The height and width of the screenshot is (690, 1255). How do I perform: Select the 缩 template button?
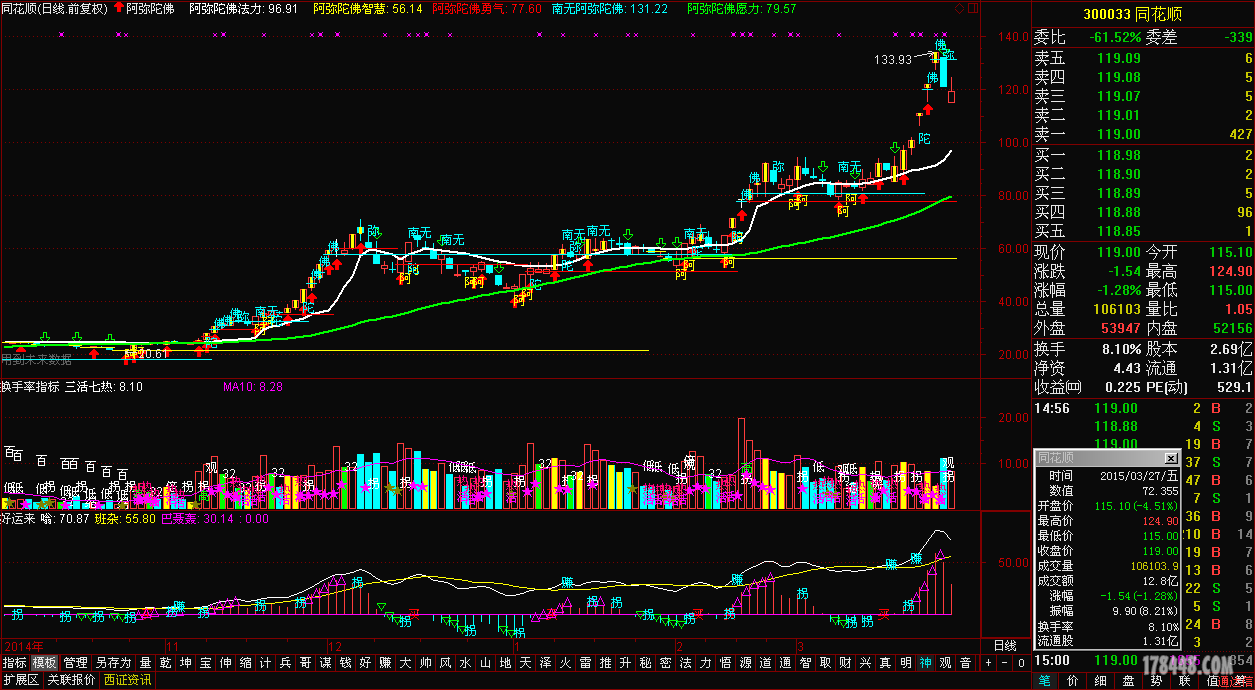coord(245,662)
